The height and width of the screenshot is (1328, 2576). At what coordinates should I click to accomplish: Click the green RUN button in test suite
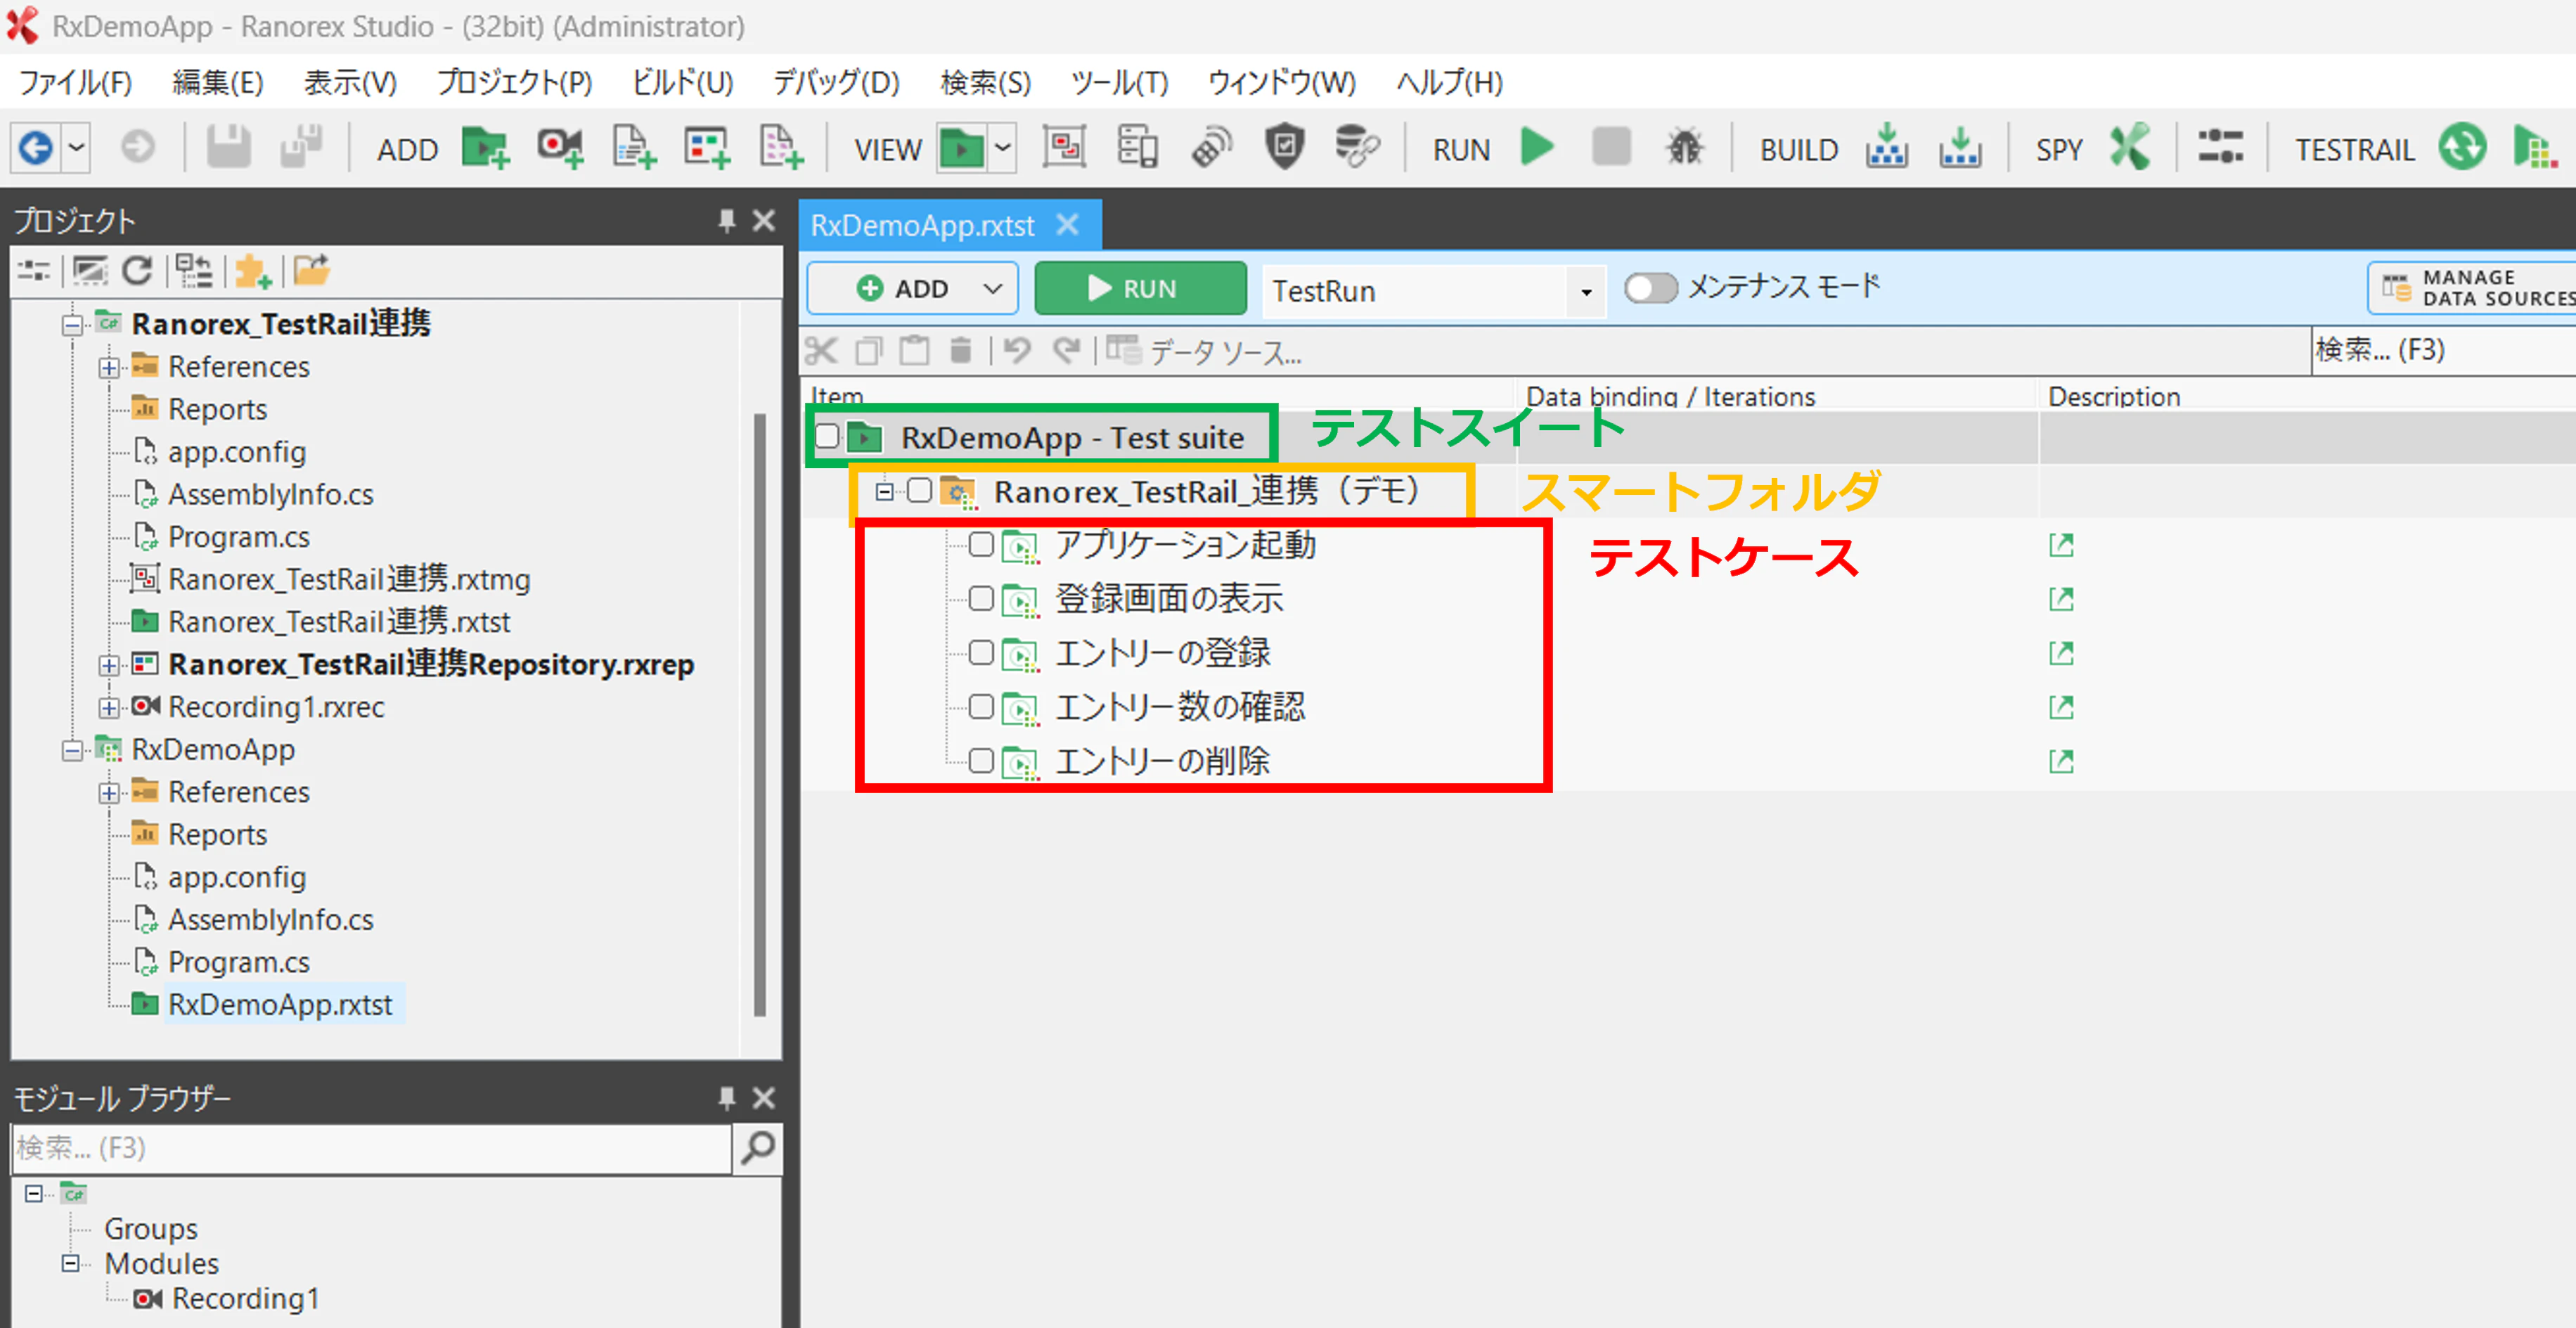click(x=1140, y=289)
